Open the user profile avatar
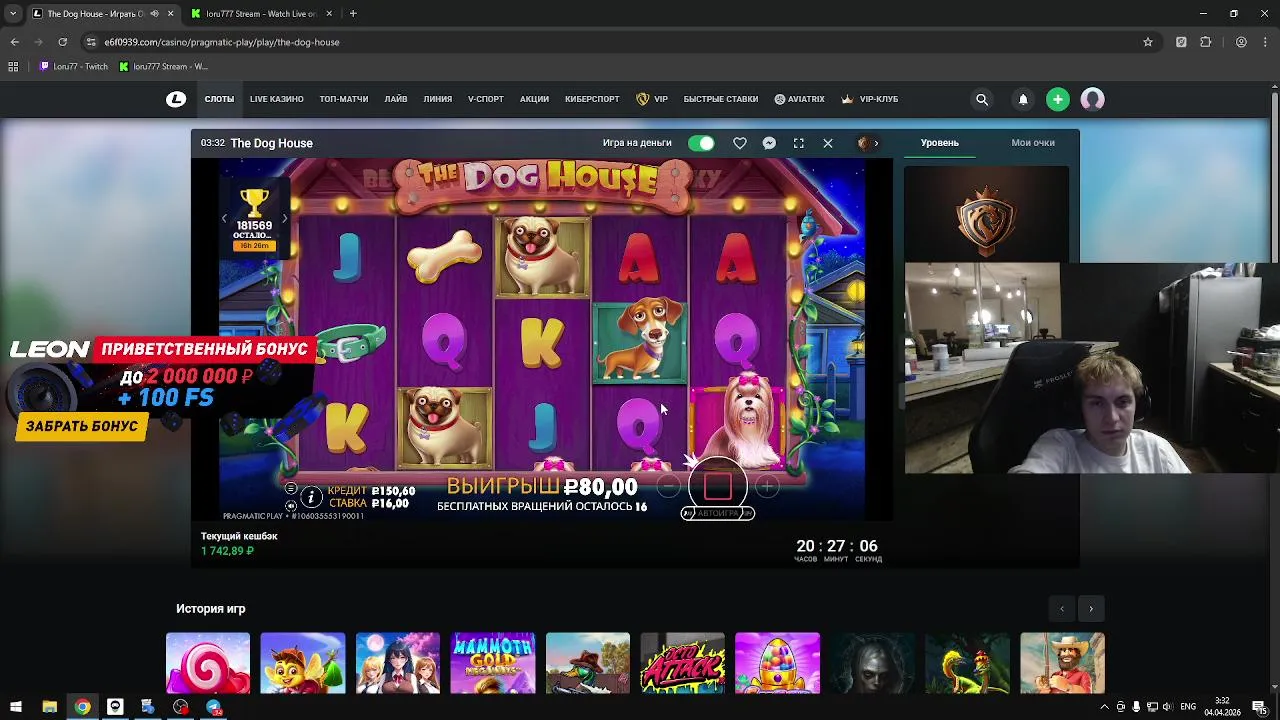The width and height of the screenshot is (1280, 720). tap(1092, 99)
